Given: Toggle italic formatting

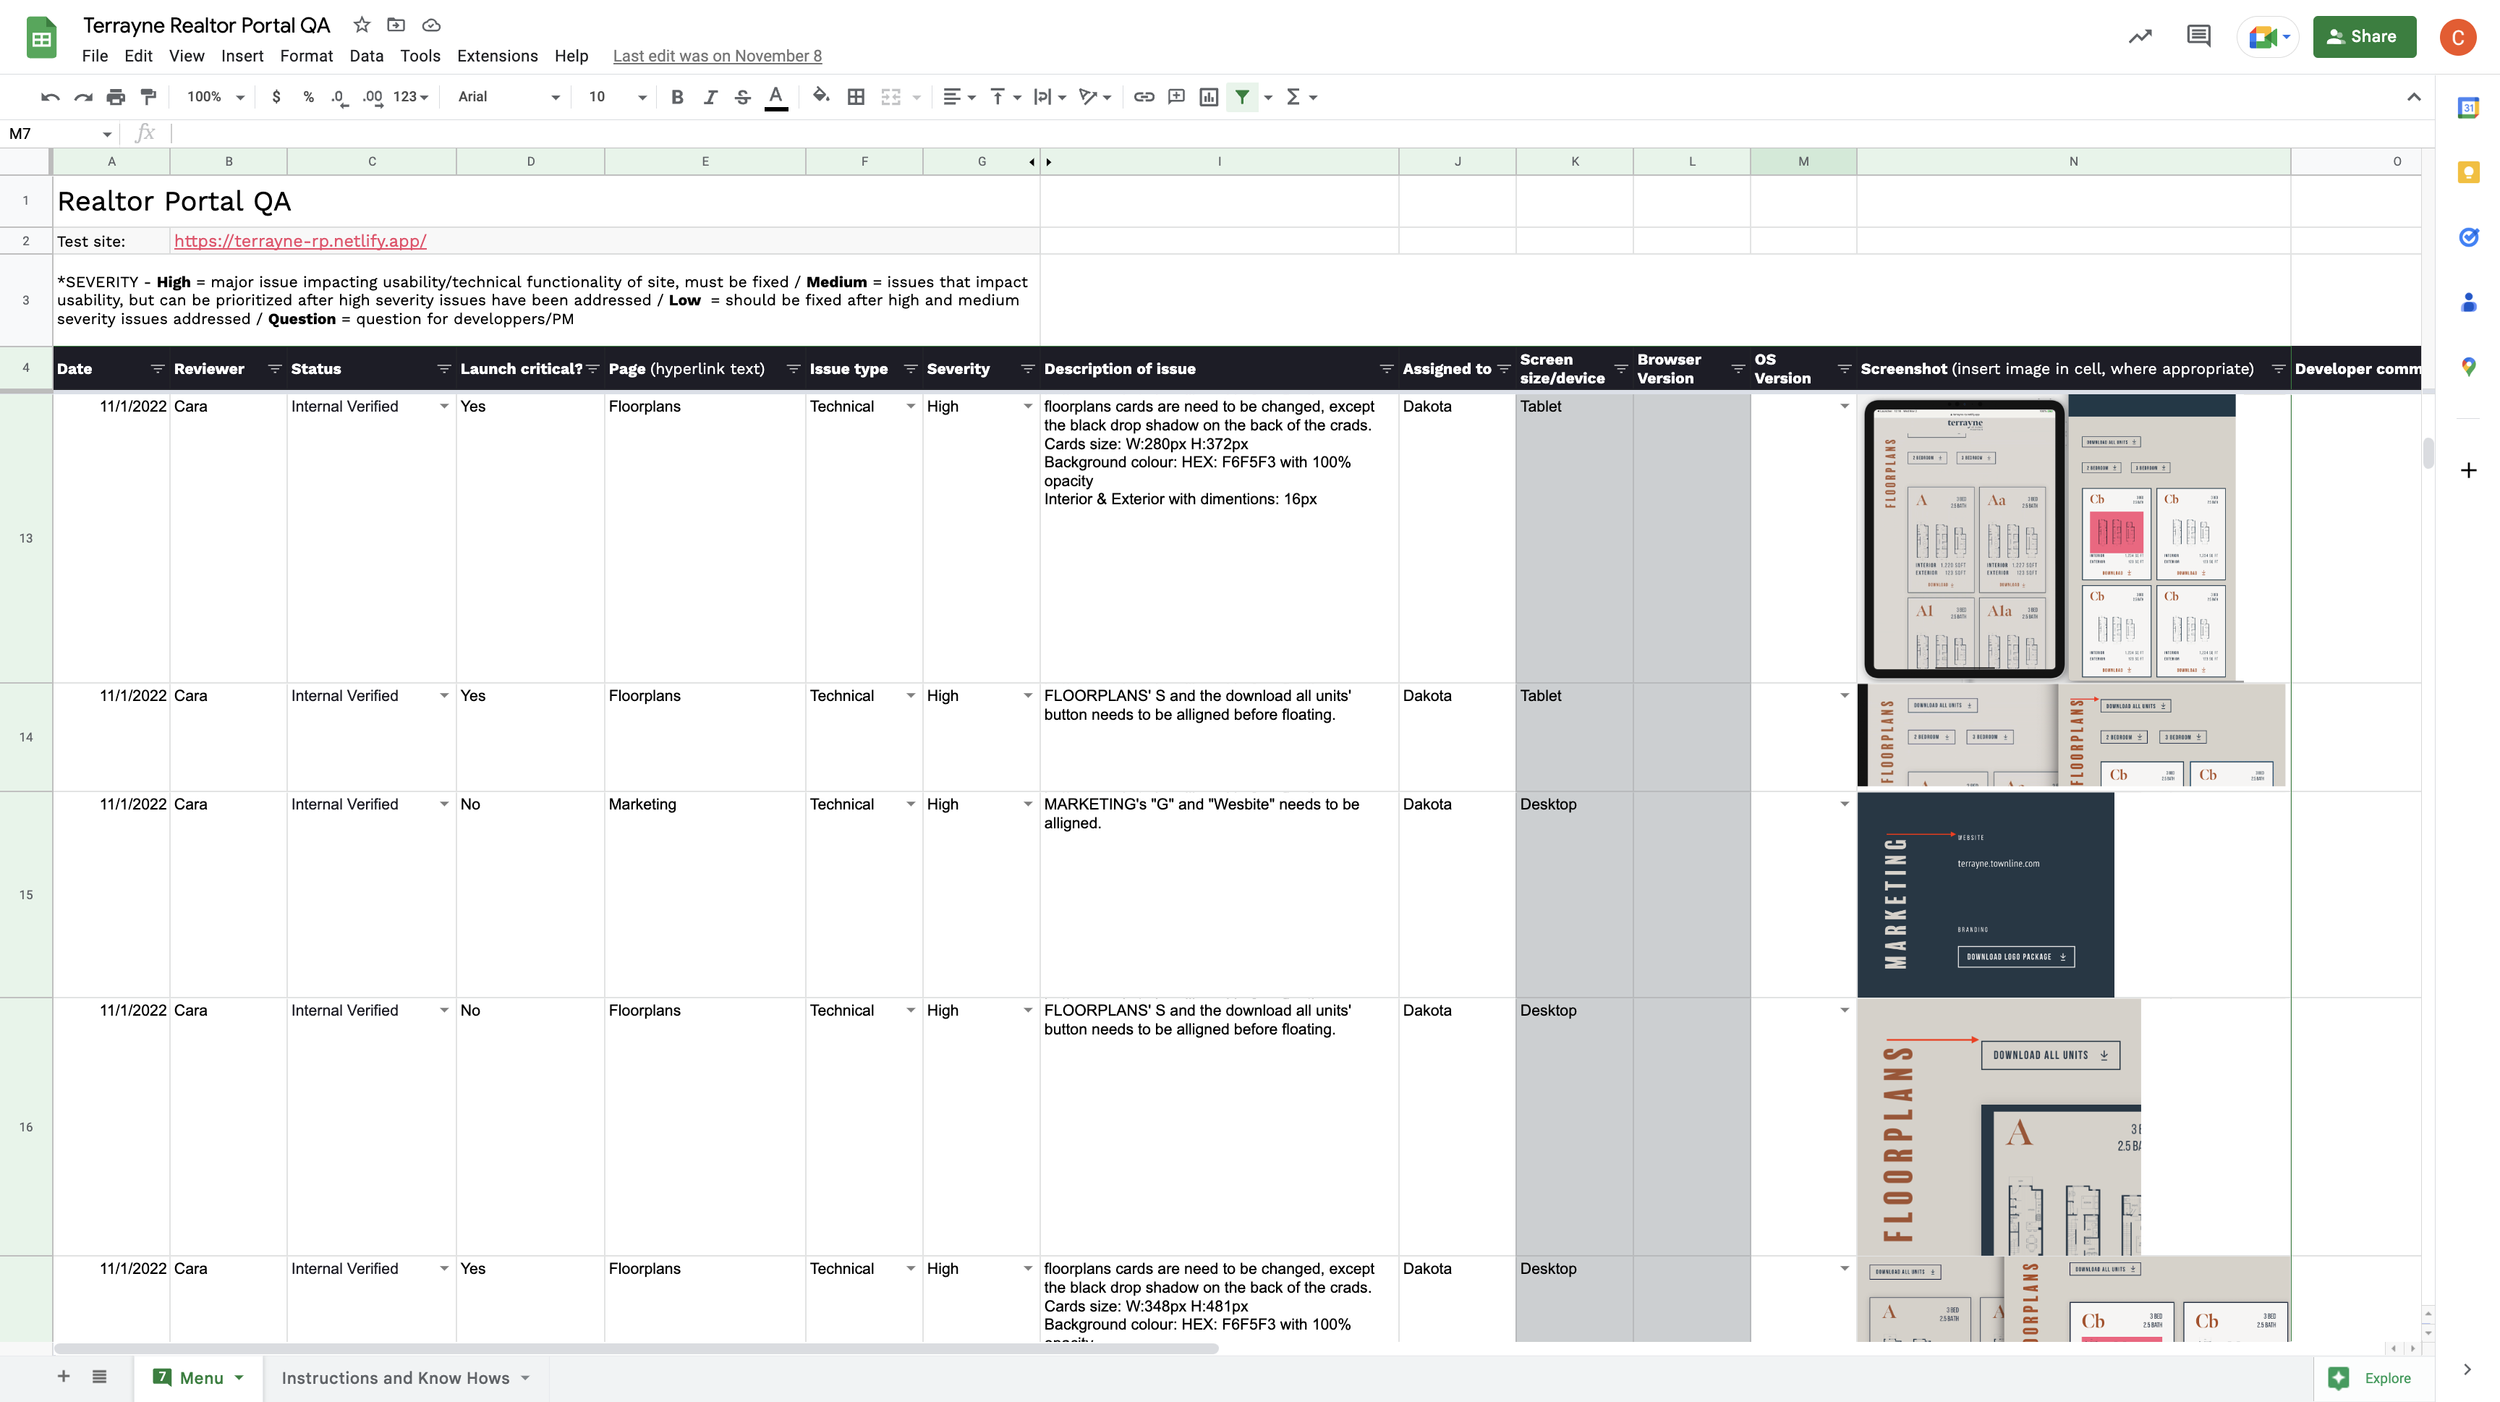Looking at the screenshot, I should click(710, 97).
